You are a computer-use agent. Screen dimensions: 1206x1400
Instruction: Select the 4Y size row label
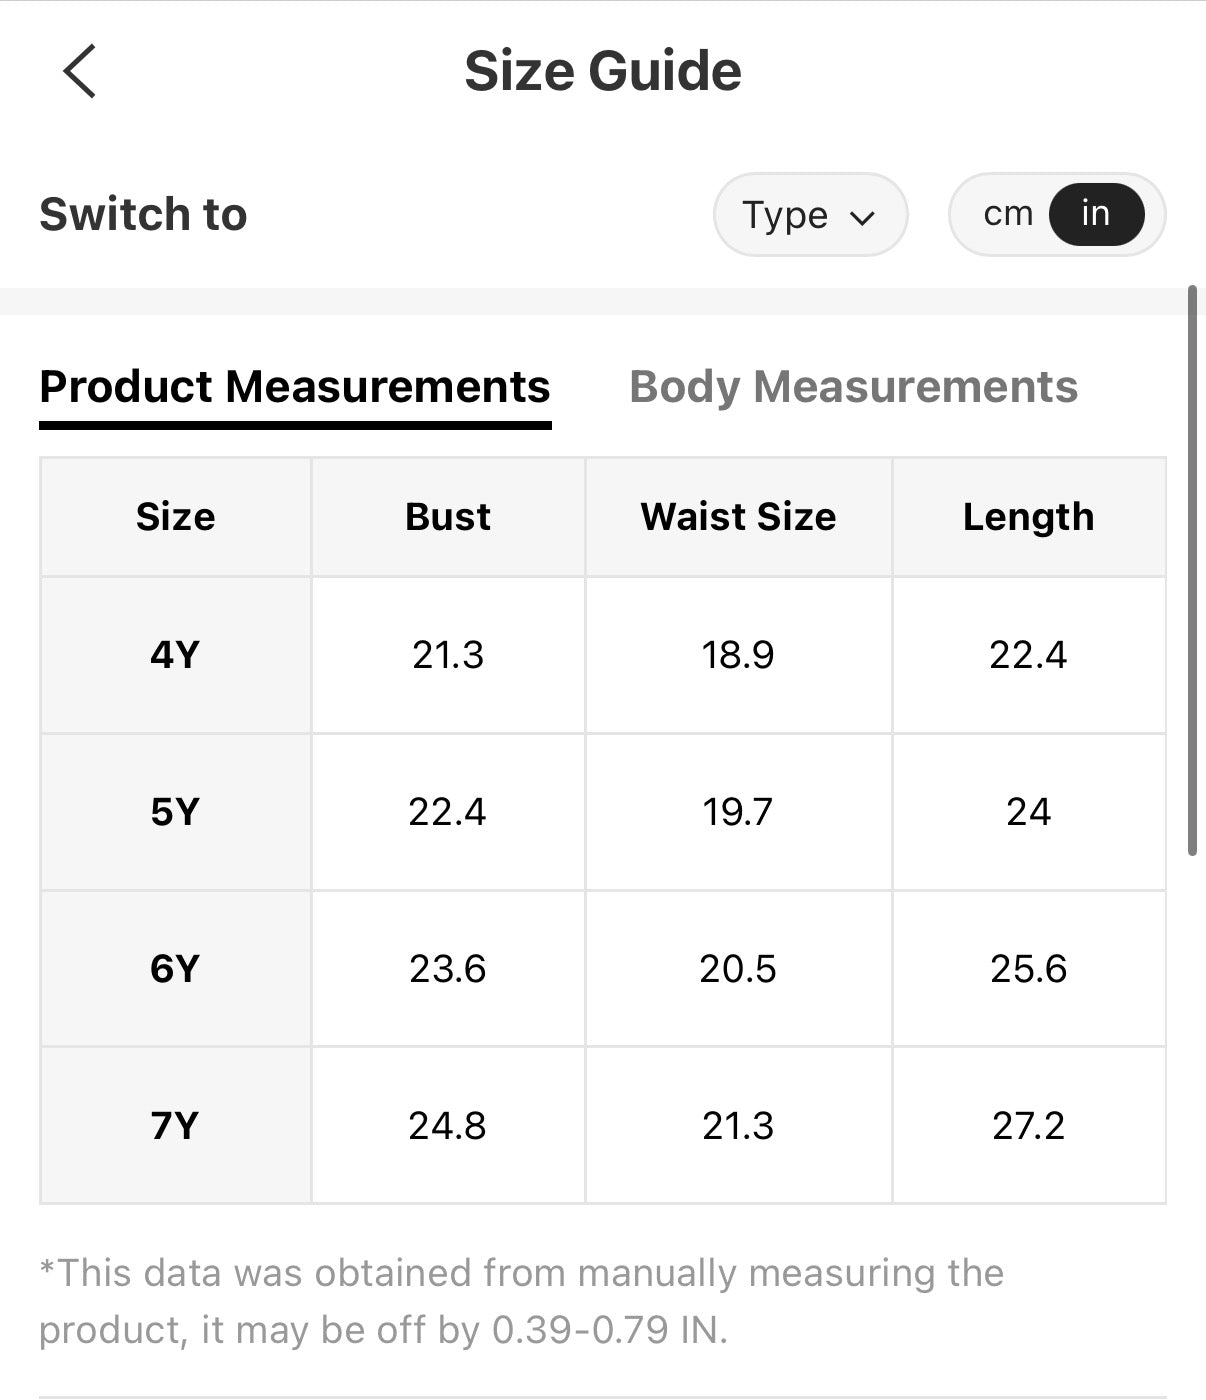click(x=176, y=655)
